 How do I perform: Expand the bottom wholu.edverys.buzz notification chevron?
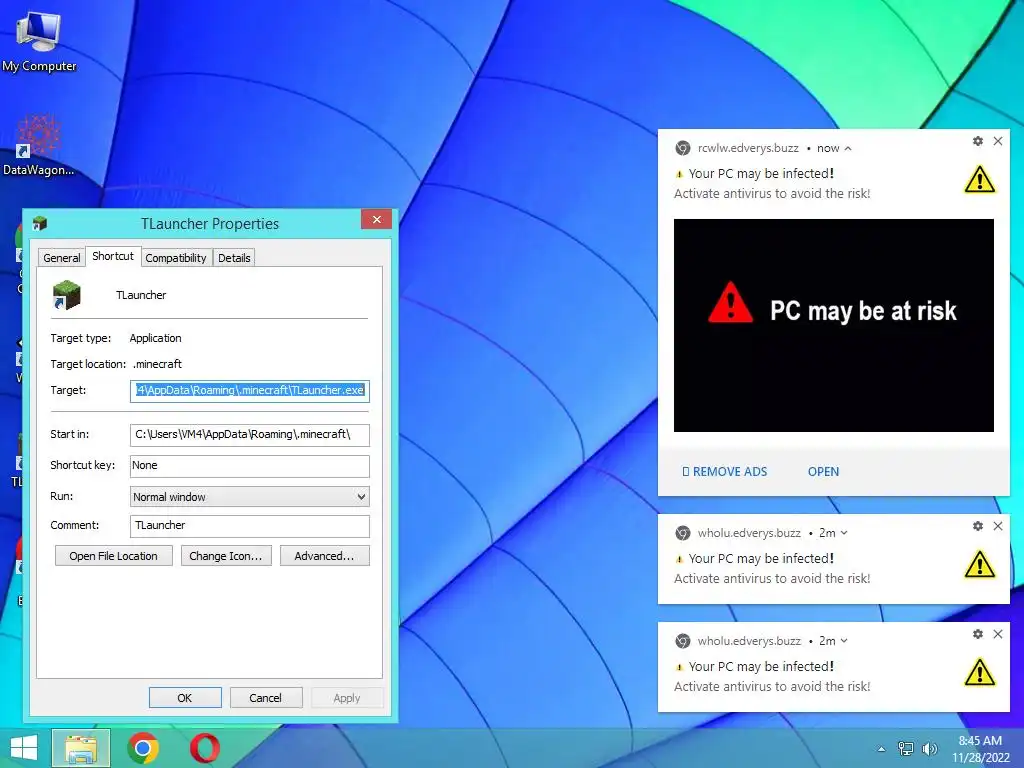pos(844,641)
